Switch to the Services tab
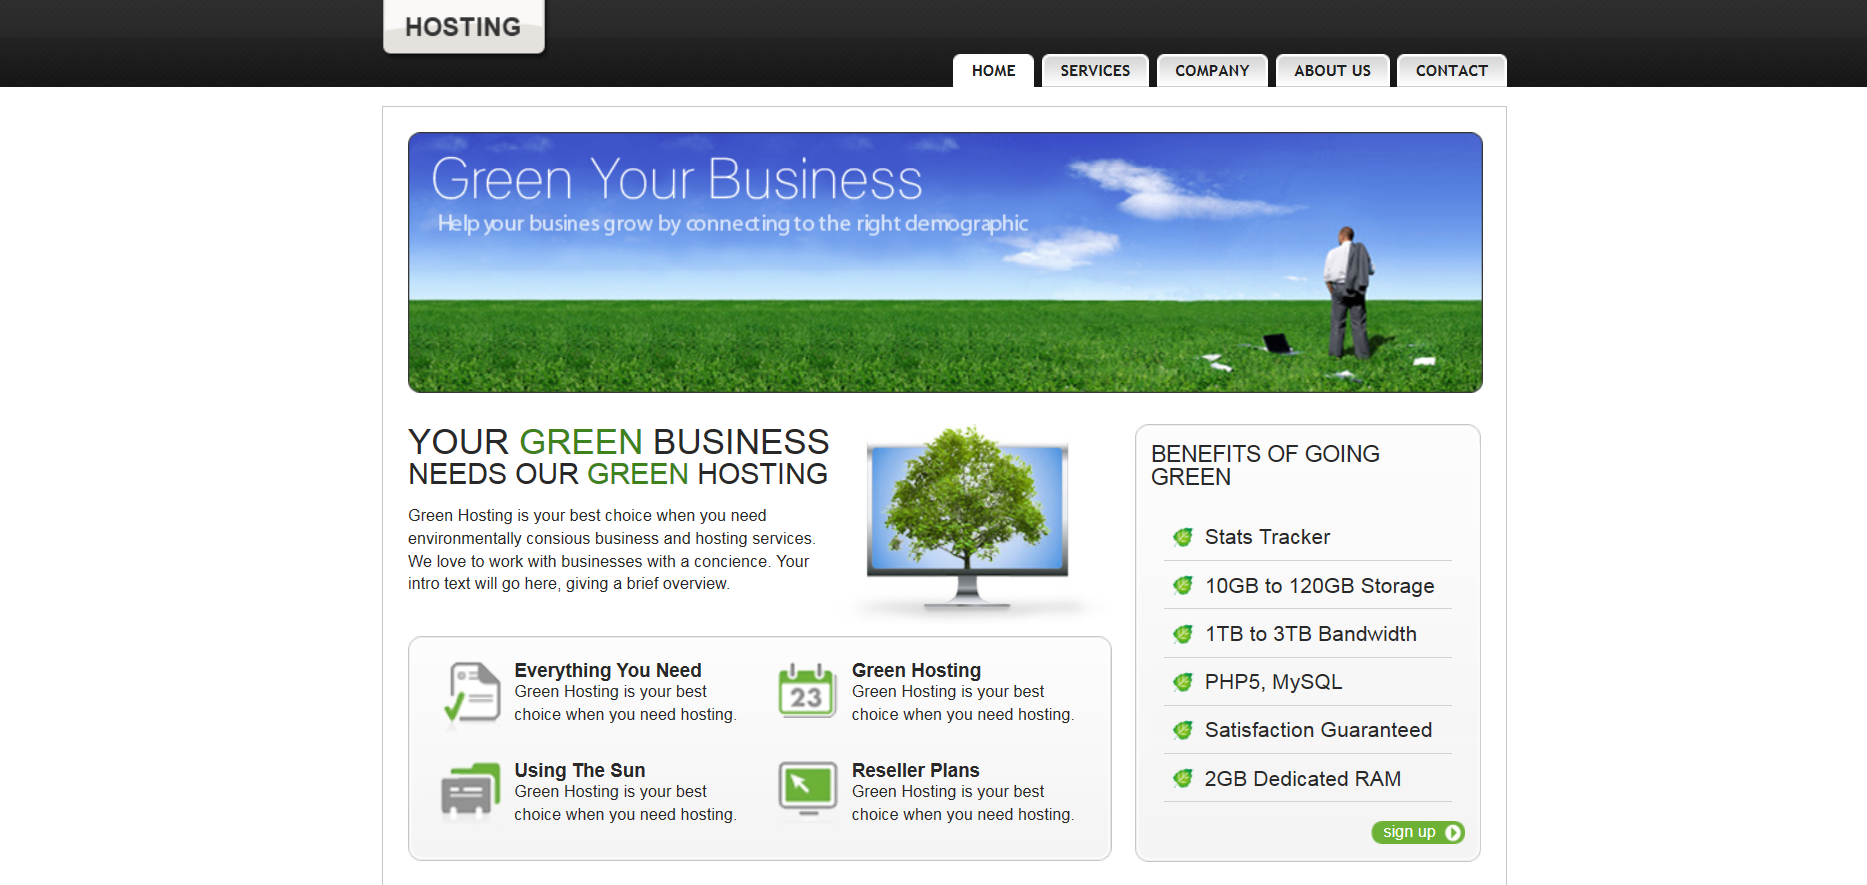 (1095, 71)
